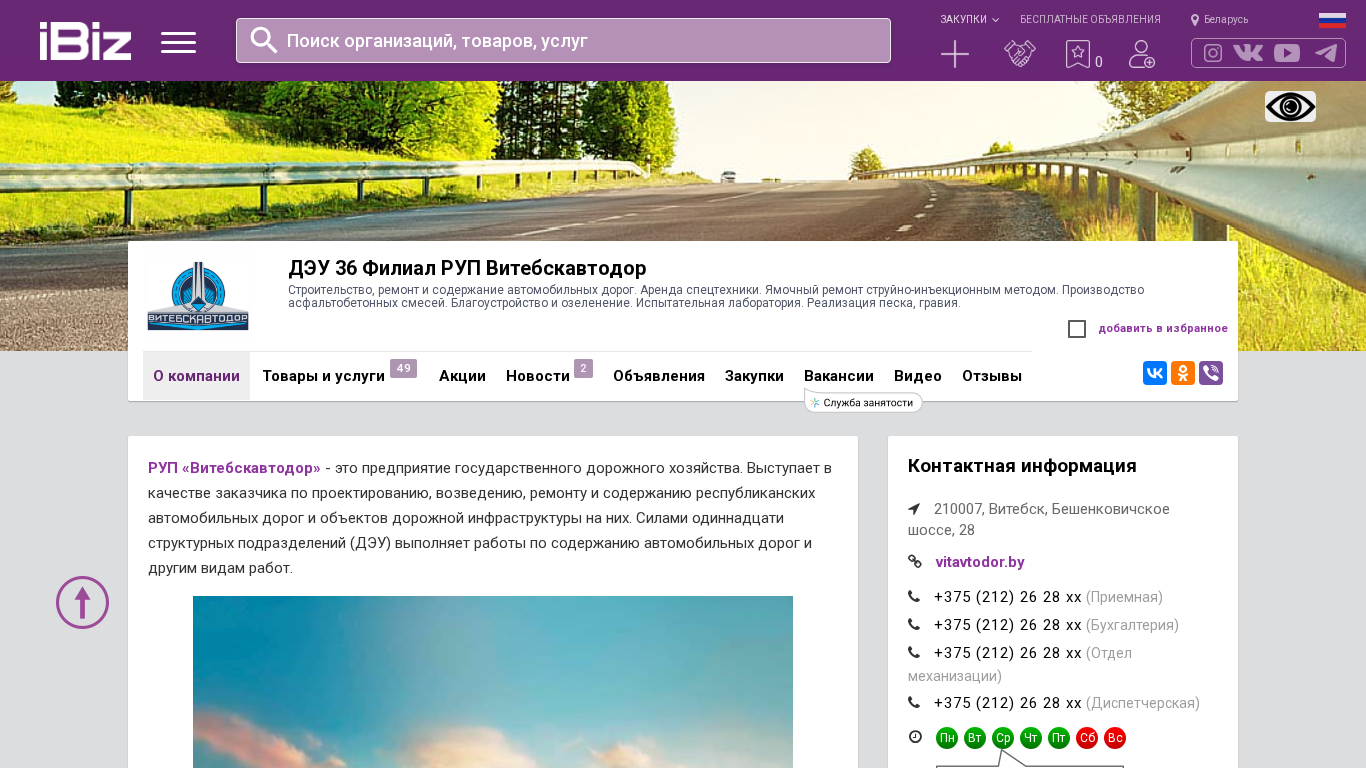Open Бесплатные объявления link
The height and width of the screenshot is (768, 1366).
click(x=1090, y=19)
